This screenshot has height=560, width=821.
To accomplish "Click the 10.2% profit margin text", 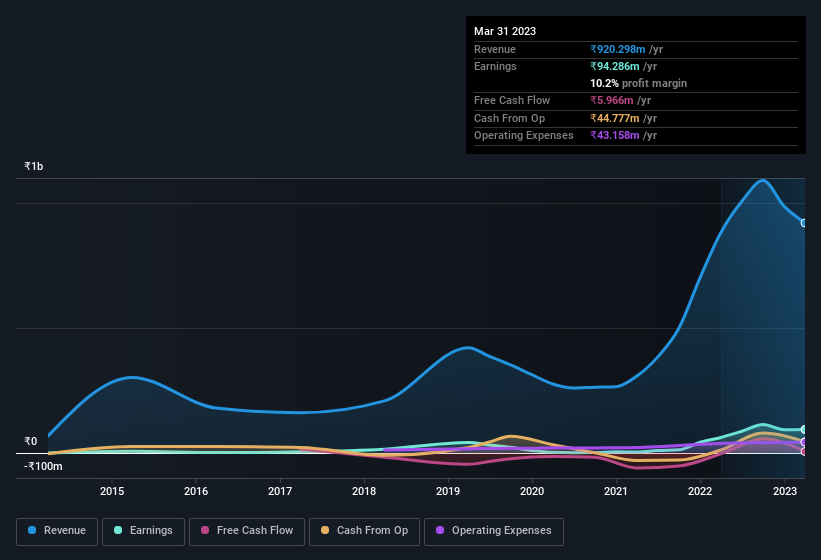I will click(x=638, y=83).
